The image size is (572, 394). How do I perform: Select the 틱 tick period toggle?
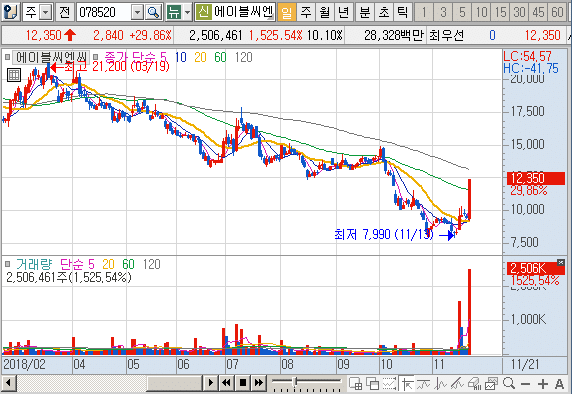click(403, 13)
